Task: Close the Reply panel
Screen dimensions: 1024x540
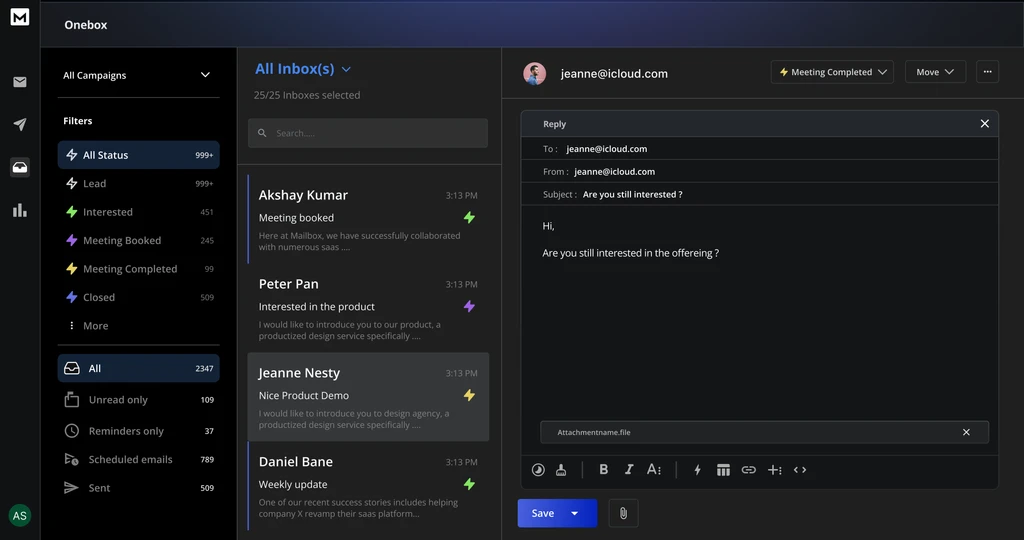Action: point(984,124)
